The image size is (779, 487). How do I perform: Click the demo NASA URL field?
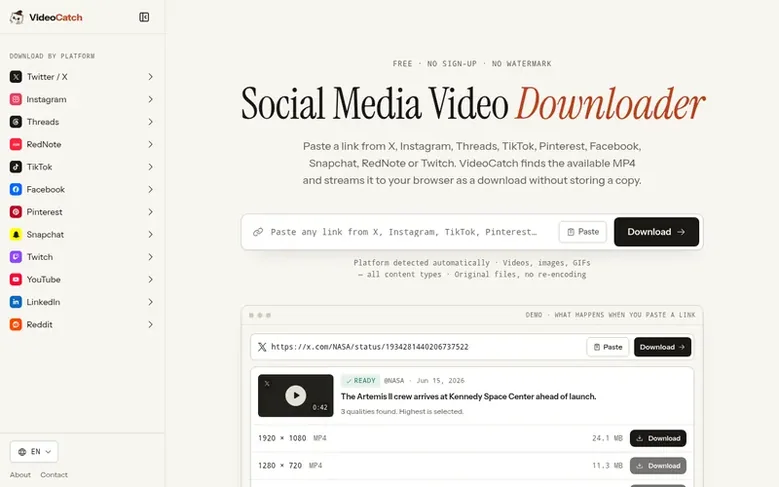tap(370, 347)
